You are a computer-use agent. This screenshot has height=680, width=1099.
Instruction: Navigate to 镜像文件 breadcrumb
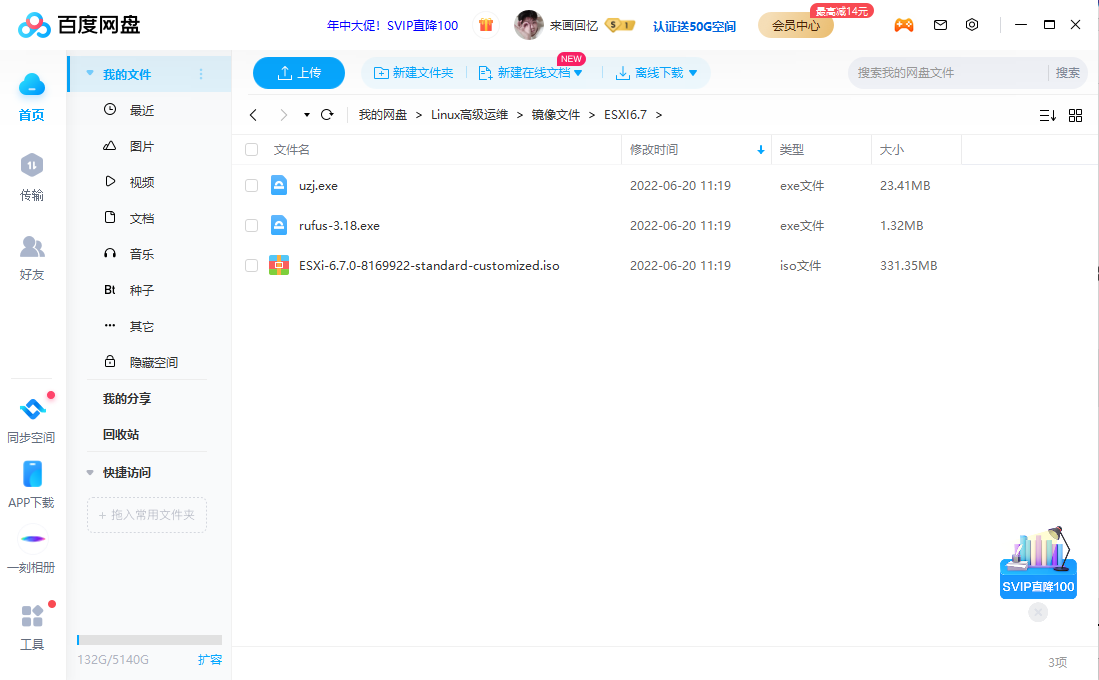click(x=556, y=115)
